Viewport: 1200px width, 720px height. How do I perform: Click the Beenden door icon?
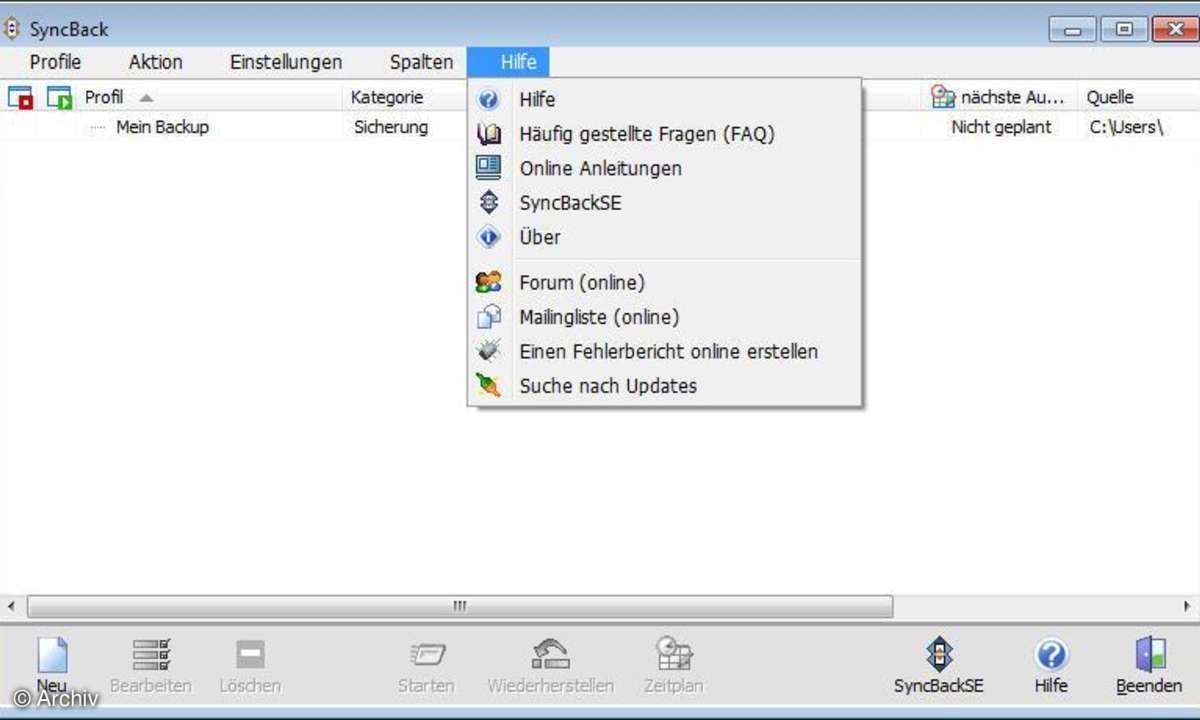click(x=1149, y=656)
